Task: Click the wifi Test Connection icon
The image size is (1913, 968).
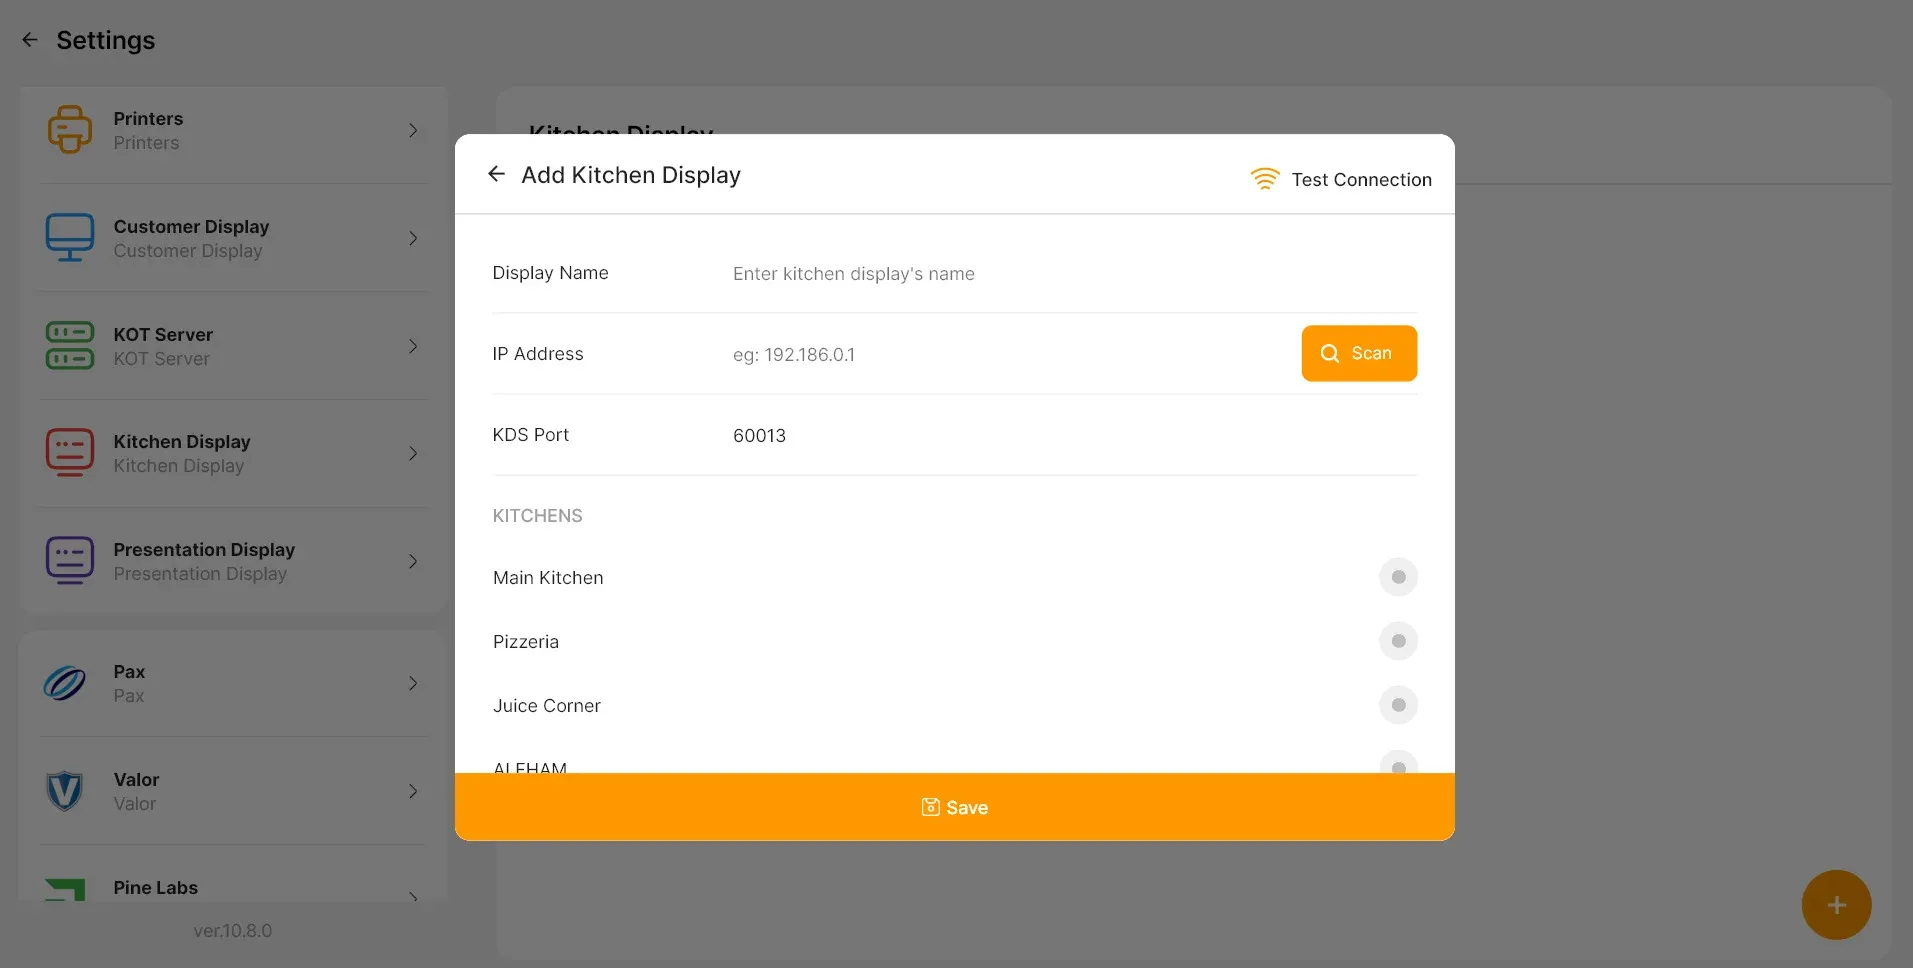Action: pos(1265,179)
